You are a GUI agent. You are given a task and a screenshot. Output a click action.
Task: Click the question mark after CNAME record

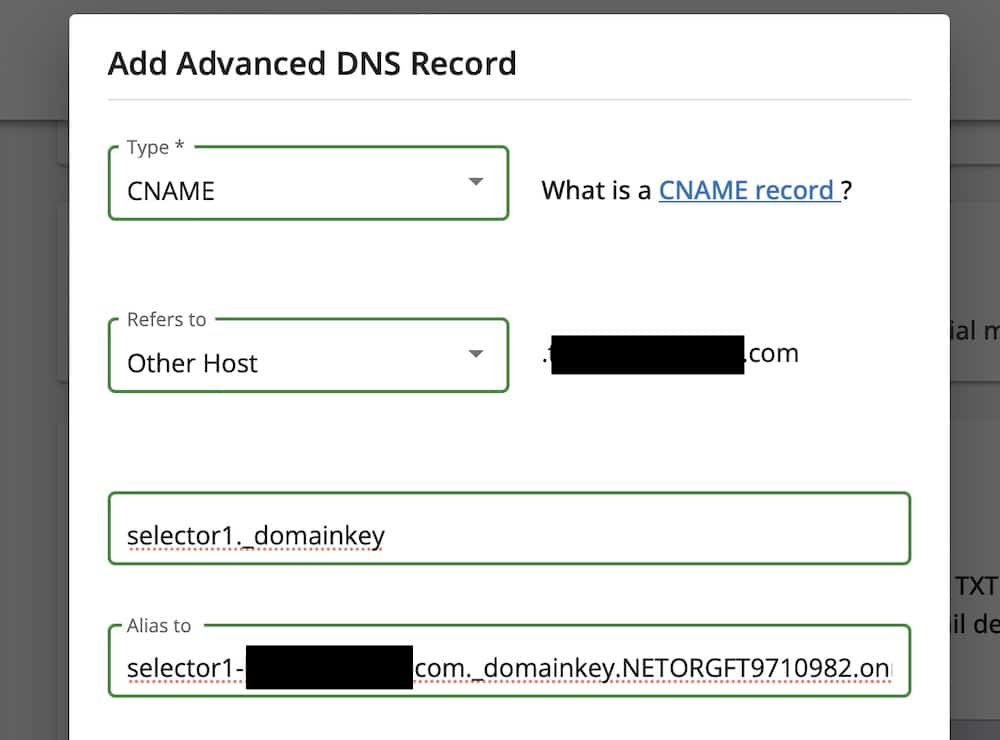[846, 190]
